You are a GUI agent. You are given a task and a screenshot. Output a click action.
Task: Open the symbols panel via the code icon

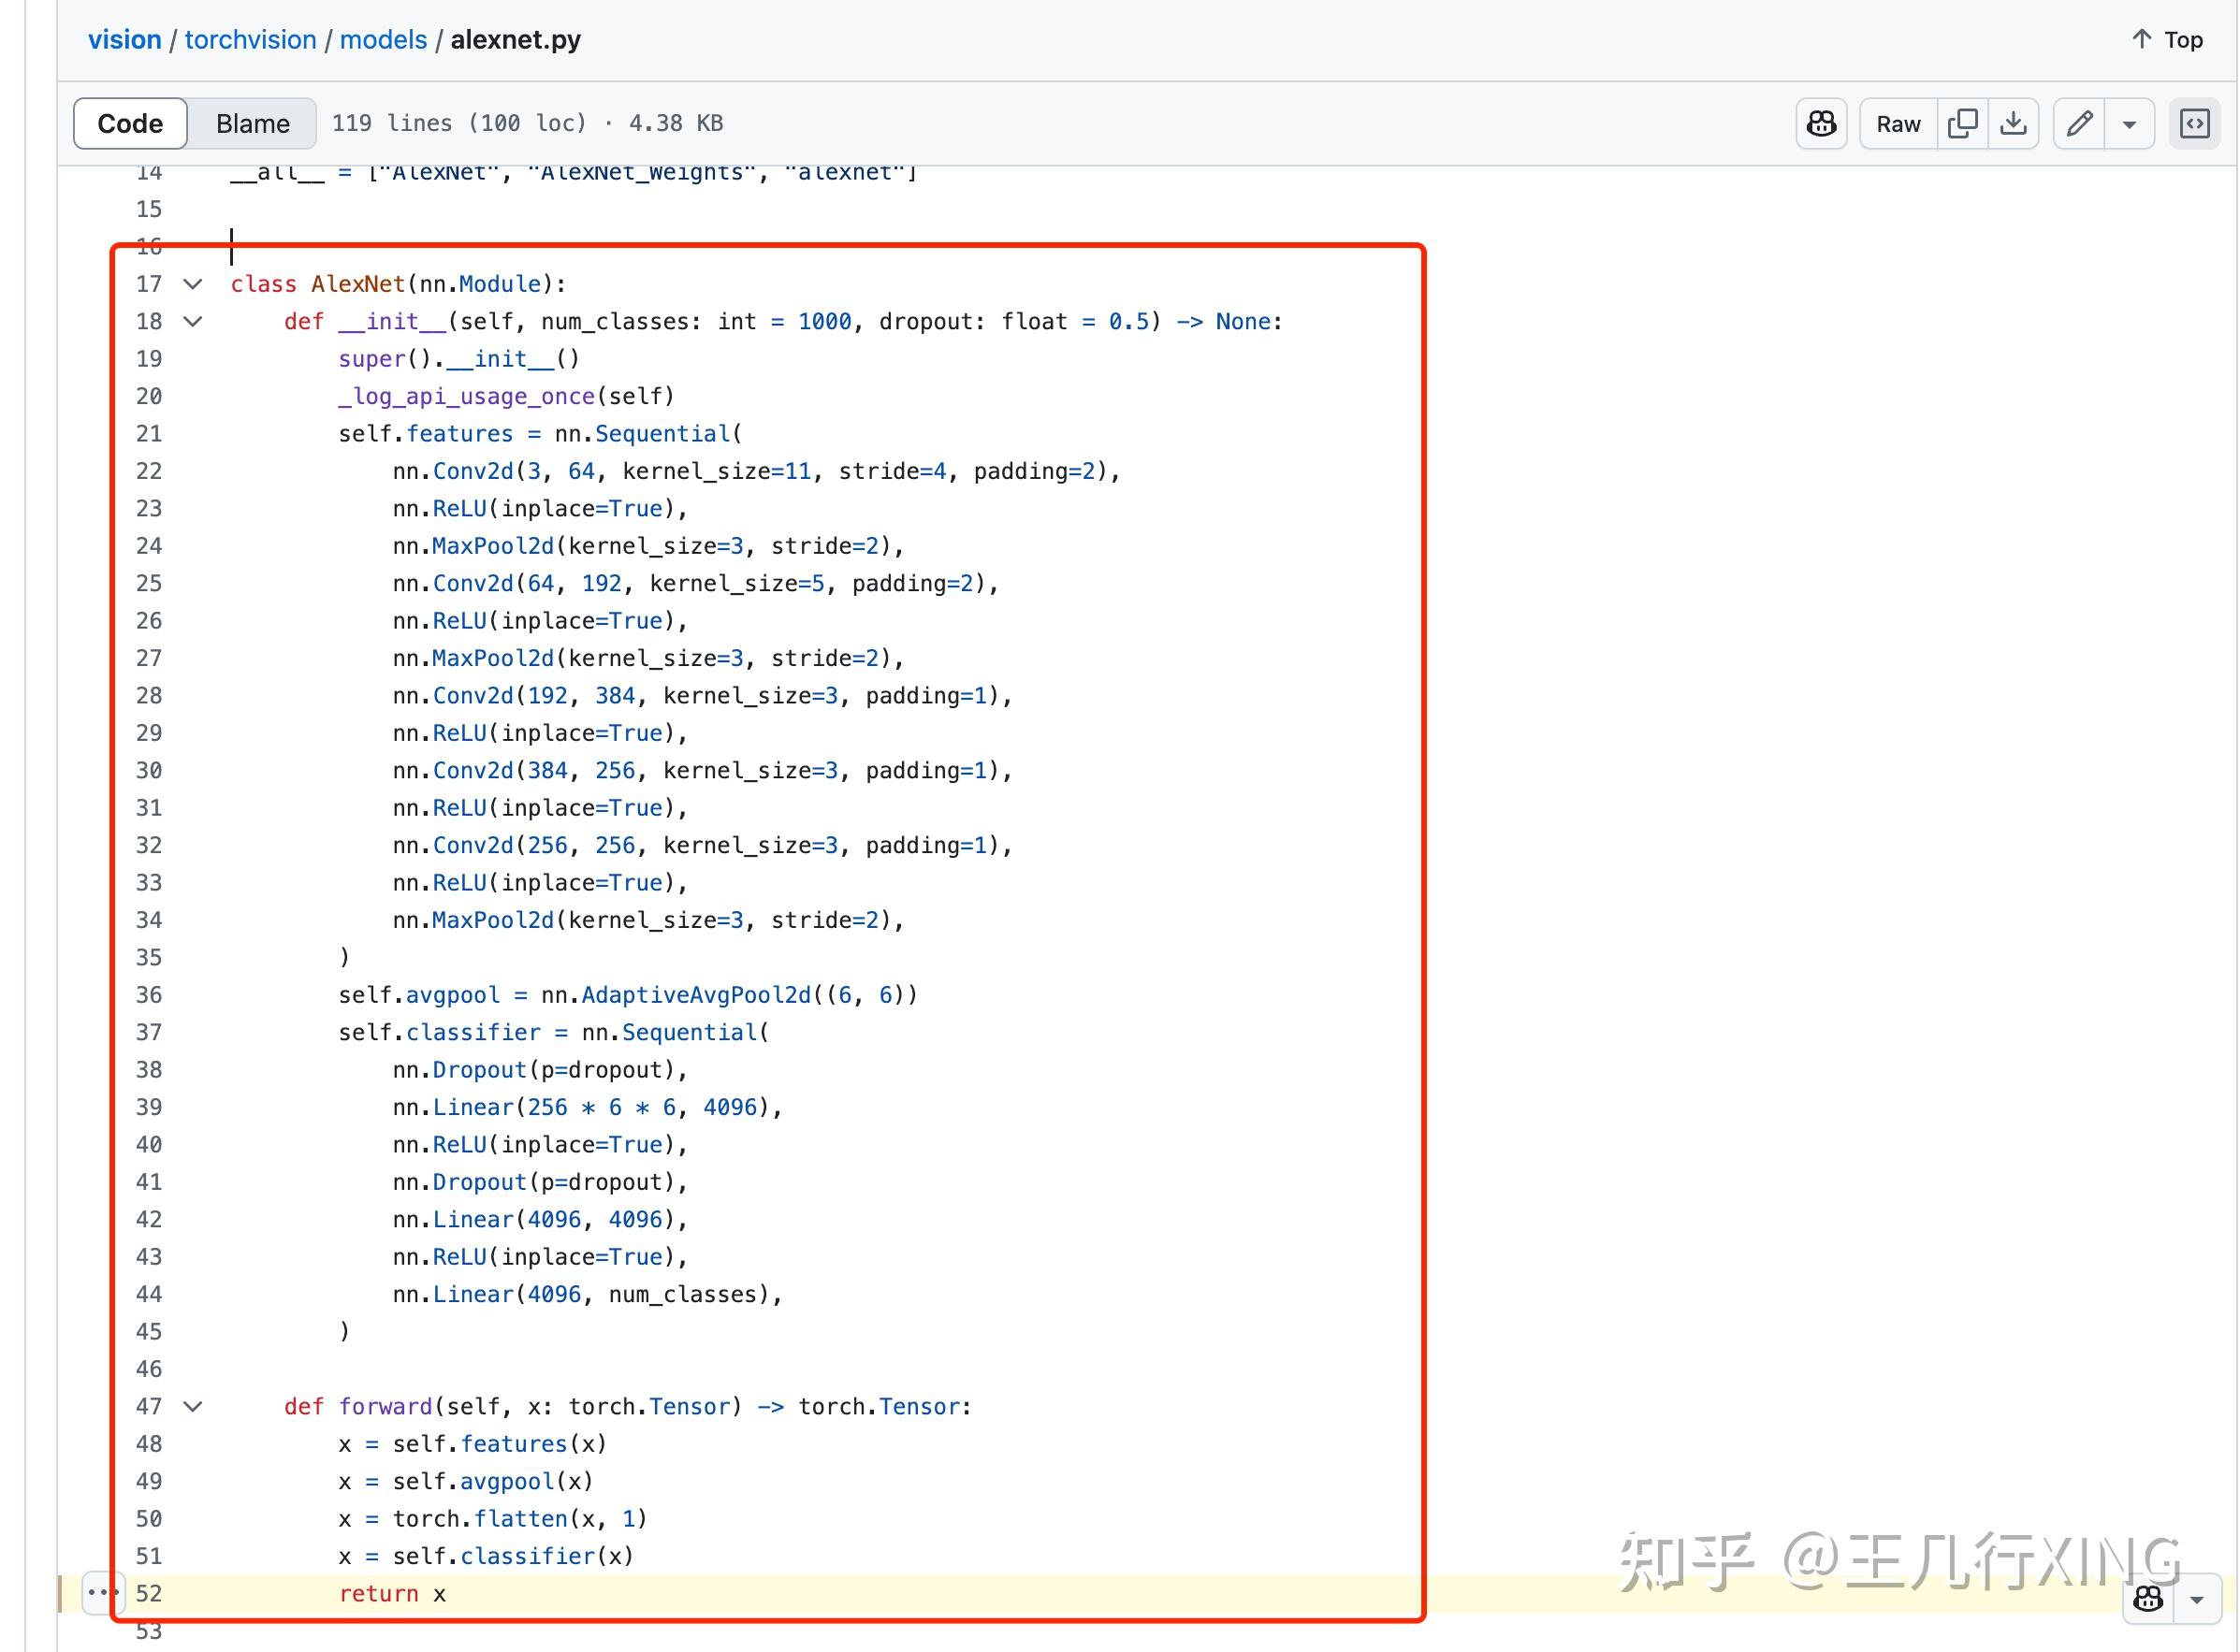pos(2195,123)
